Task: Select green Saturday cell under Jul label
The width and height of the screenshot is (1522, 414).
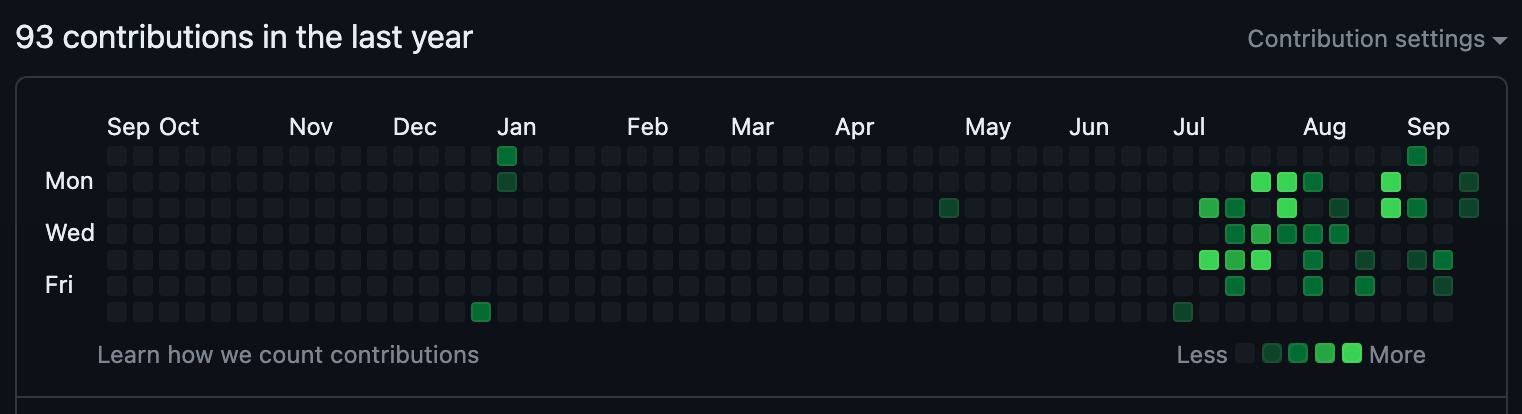Action: [x=1183, y=312]
